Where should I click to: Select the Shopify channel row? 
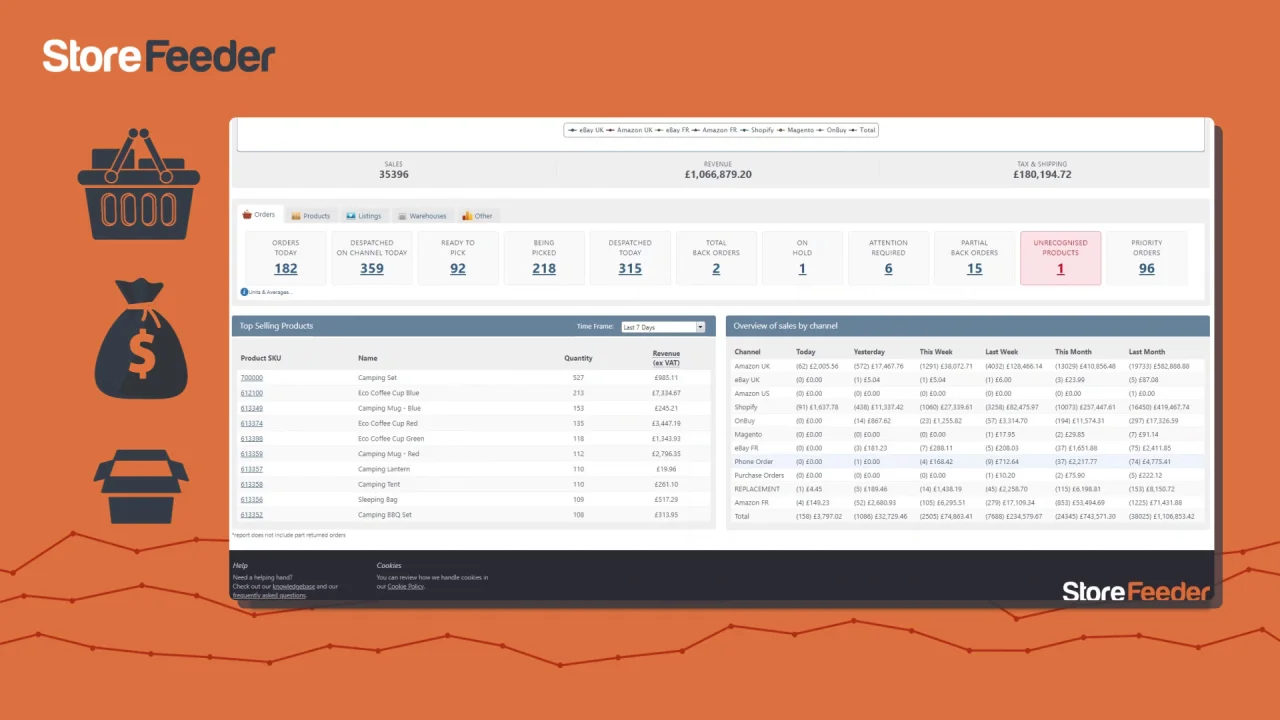[x=967, y=407]
